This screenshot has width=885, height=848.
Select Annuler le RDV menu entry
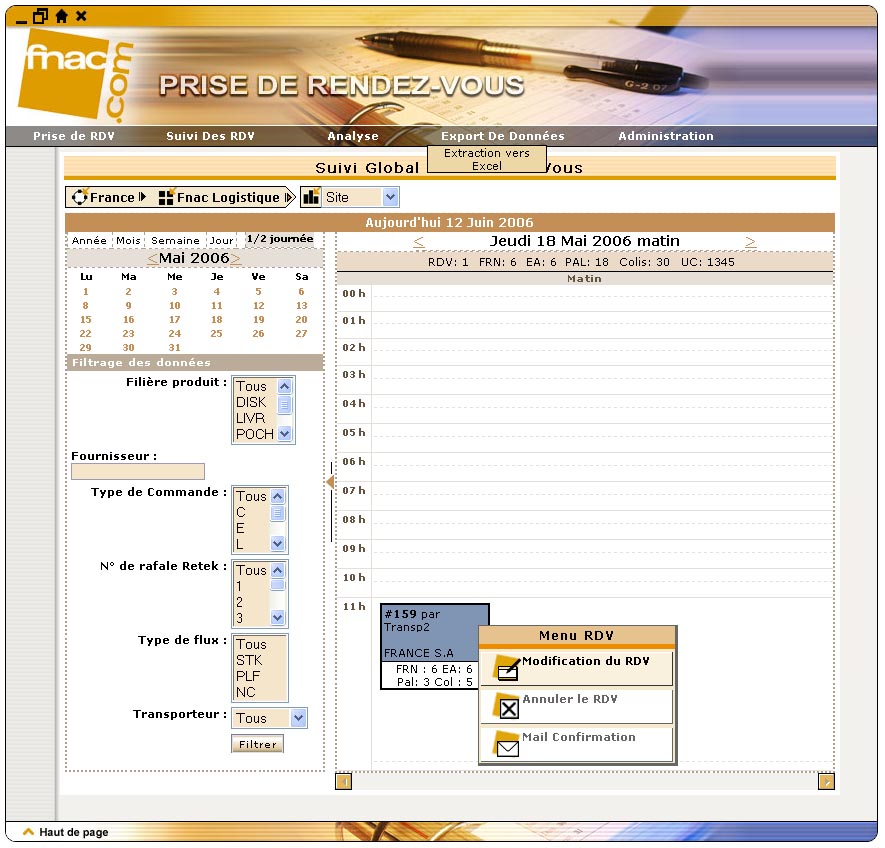pos(577,706)
